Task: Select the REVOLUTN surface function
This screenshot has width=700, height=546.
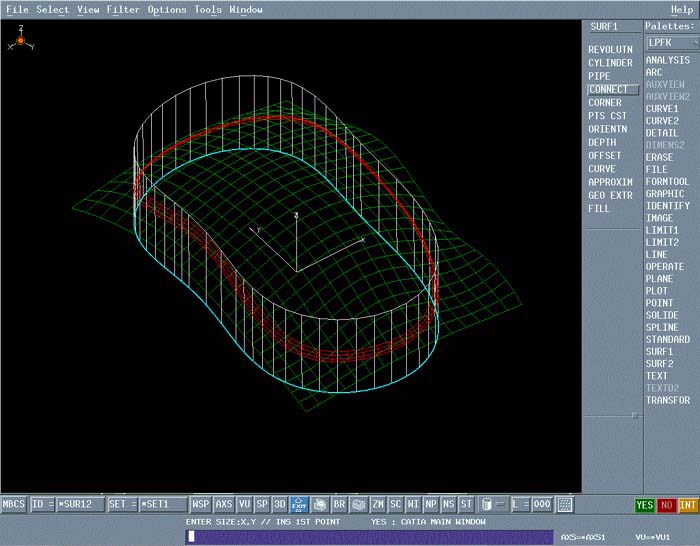Action: coord(610,50)
